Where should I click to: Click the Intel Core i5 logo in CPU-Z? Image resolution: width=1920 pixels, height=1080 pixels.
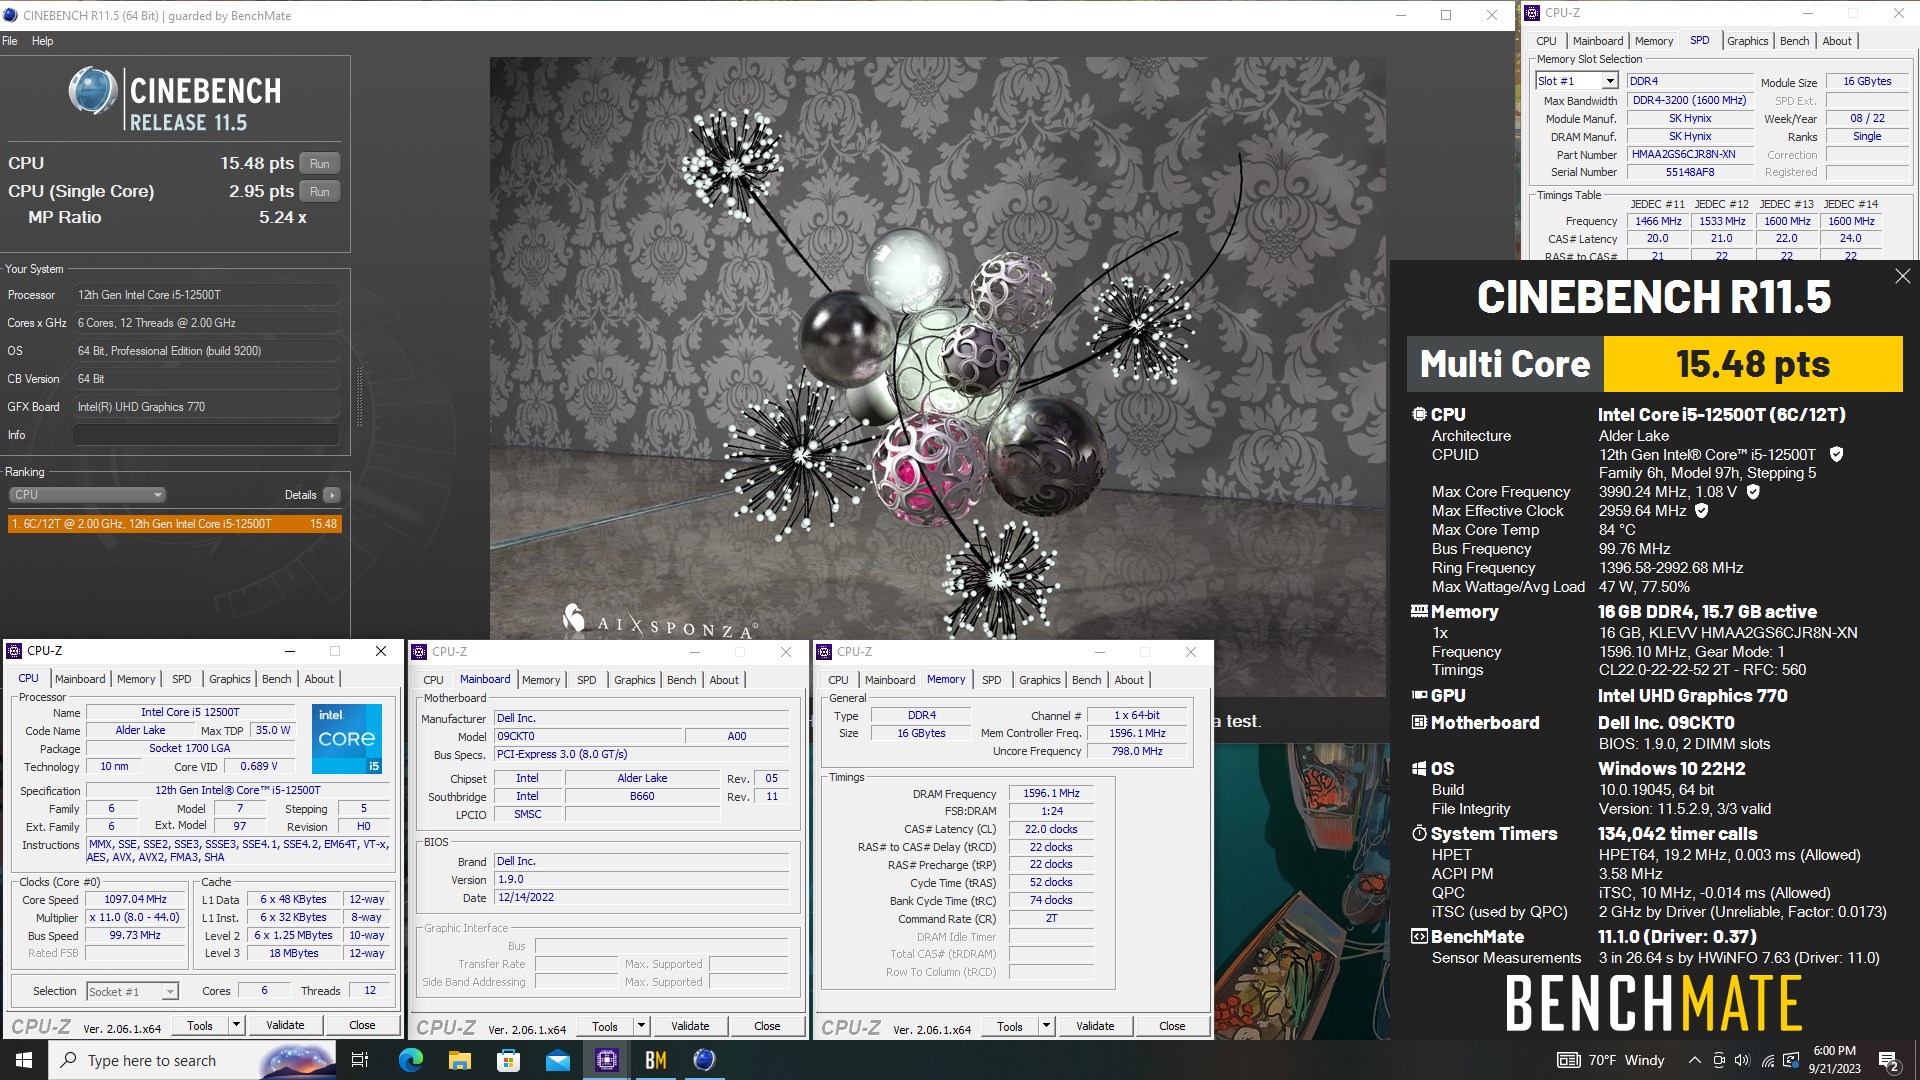(346, 739)
